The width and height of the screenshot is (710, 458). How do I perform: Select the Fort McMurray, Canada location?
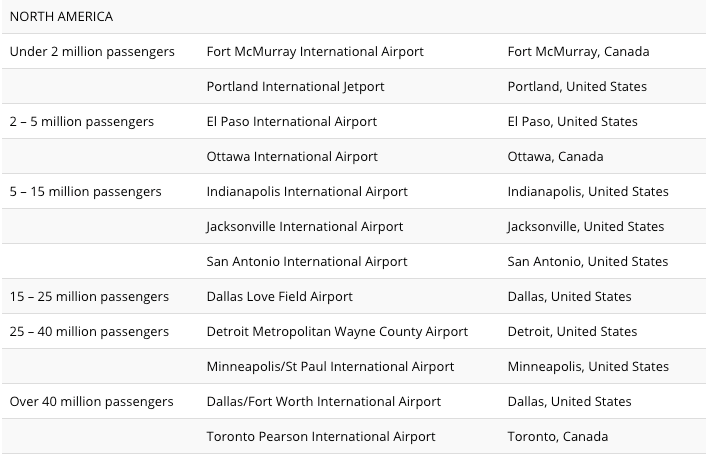pos(578,52)
